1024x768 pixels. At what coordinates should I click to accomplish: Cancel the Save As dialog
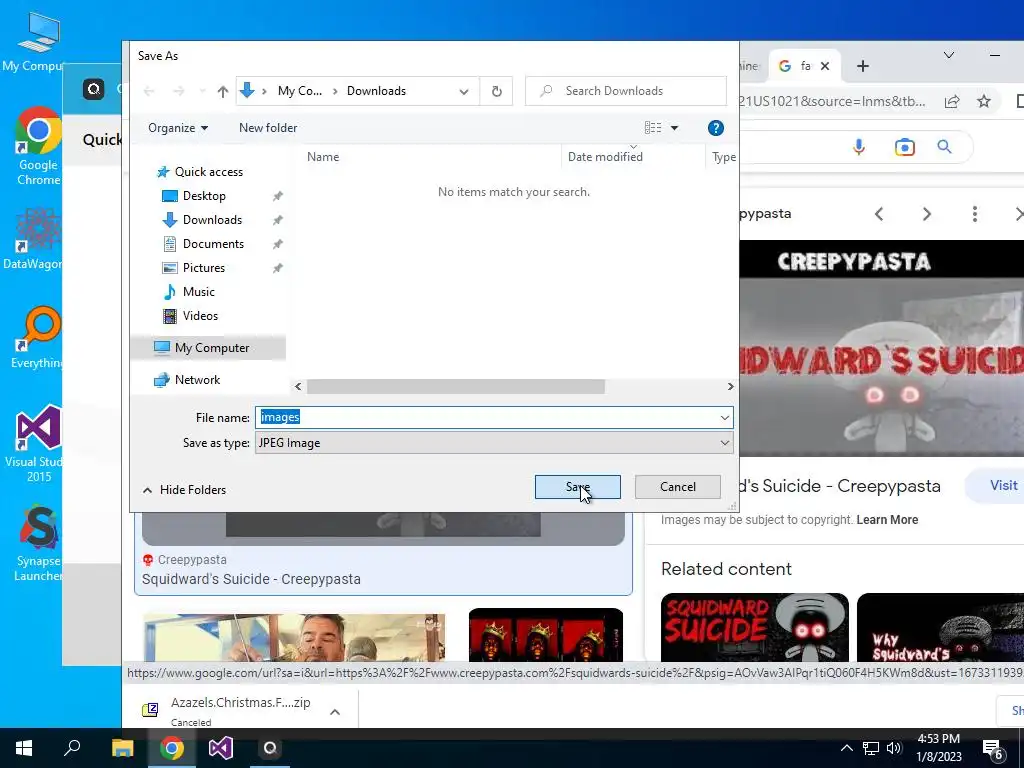click(x=677, y=487)
